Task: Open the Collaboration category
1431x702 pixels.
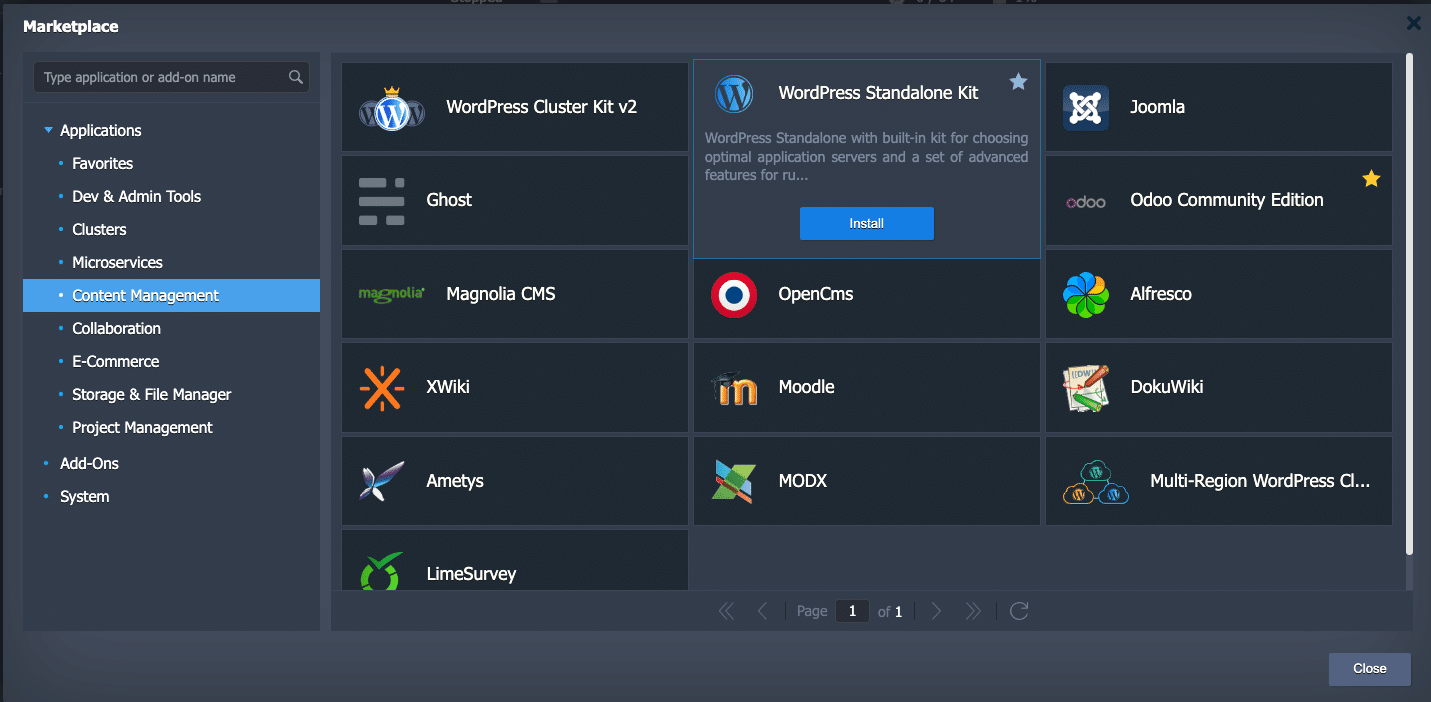Action: click(116, 328)
